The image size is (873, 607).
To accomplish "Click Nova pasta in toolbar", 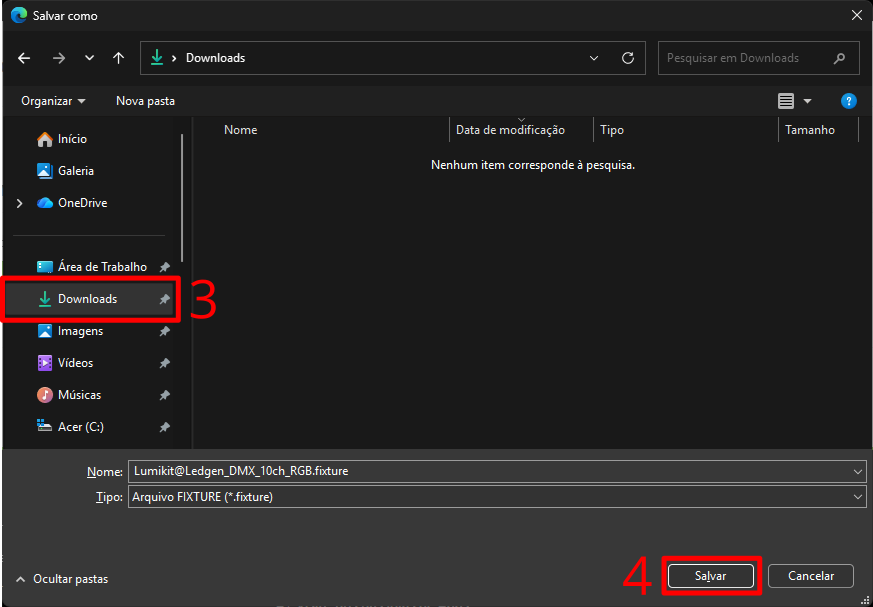I will tap(145, 101).
